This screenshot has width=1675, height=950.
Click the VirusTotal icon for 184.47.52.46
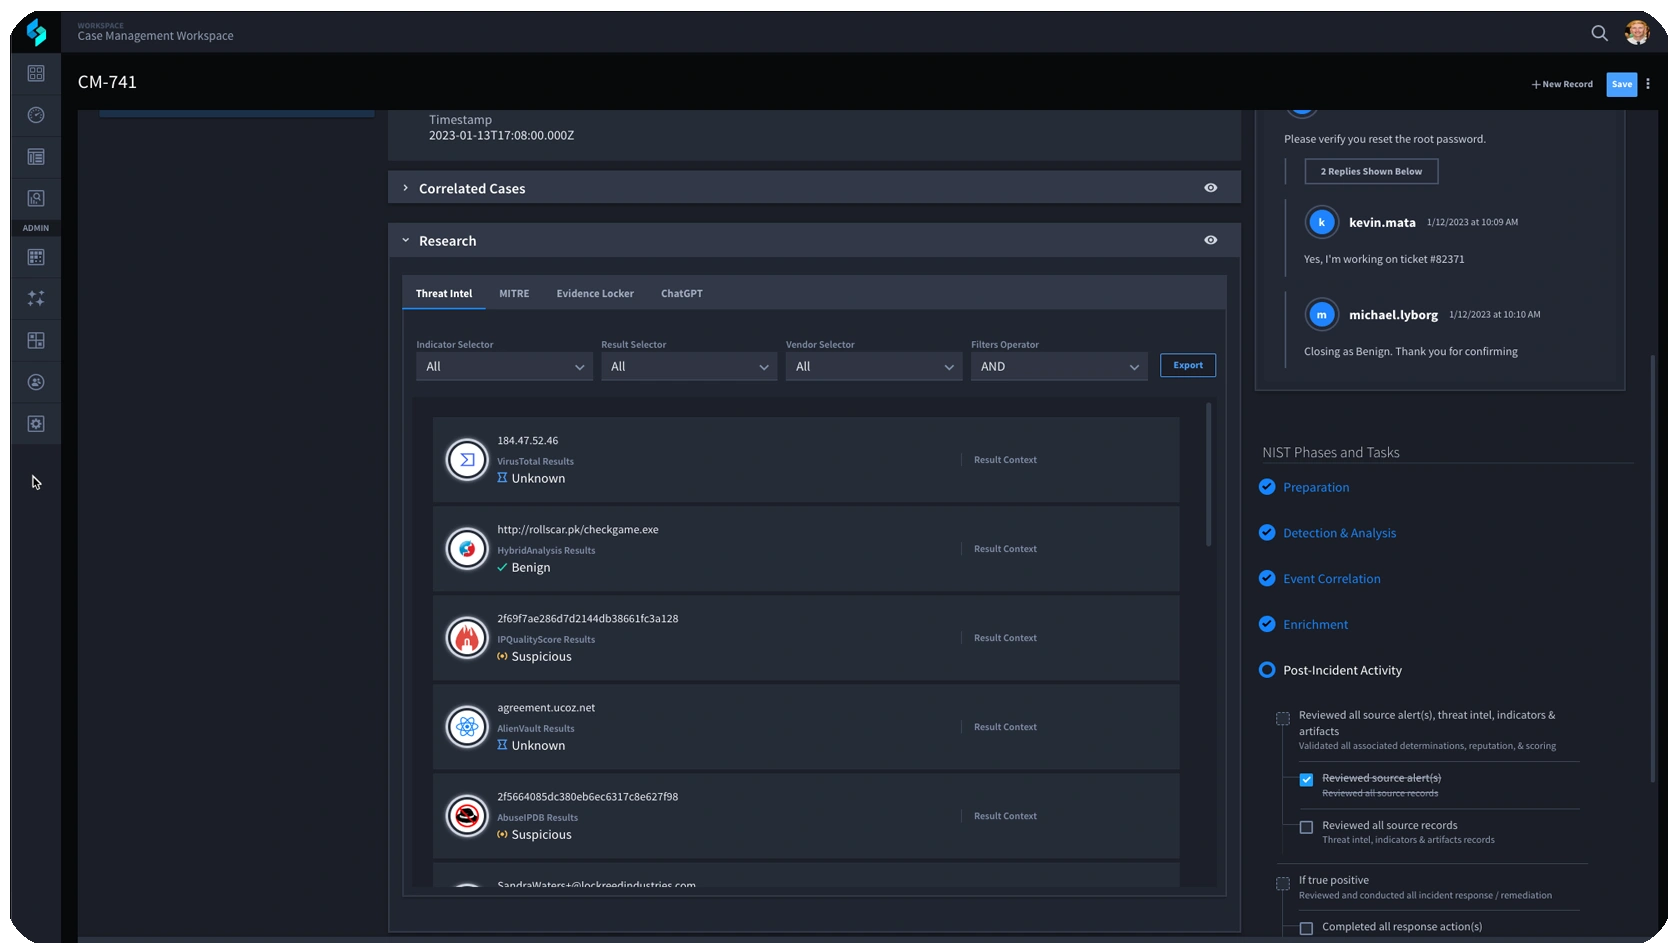(x=467, y=460)
